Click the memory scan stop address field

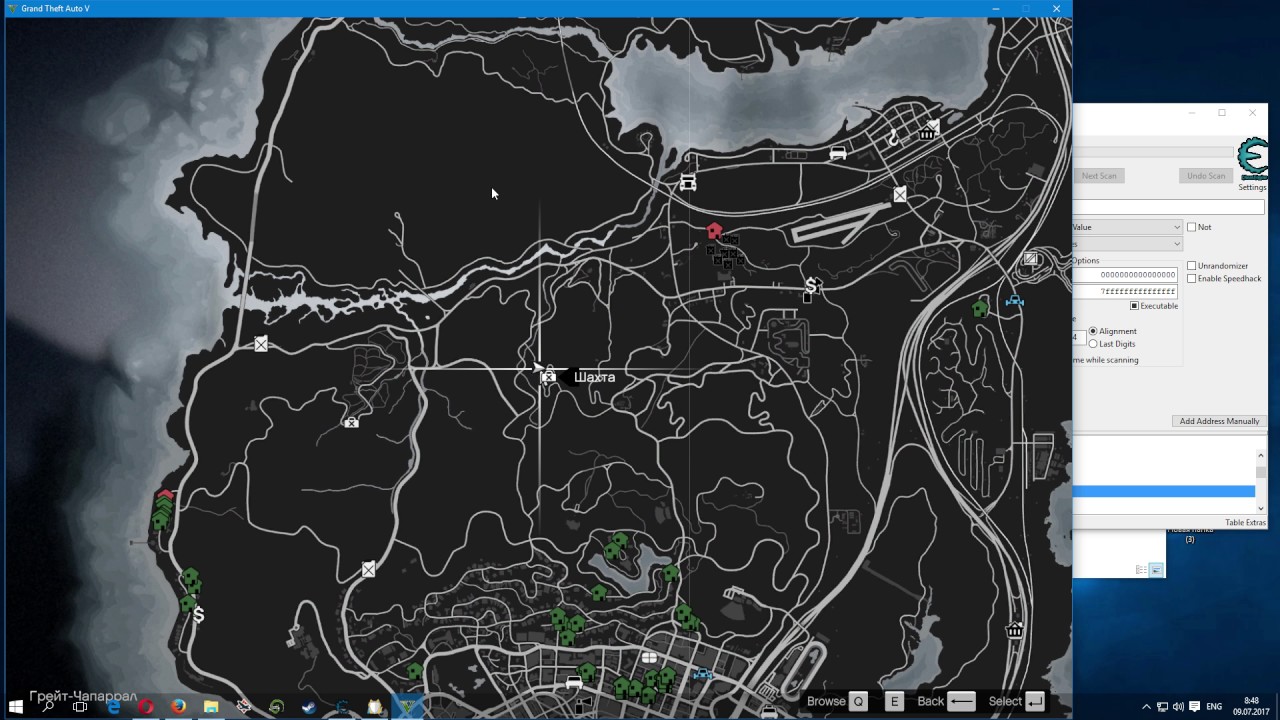coord(1127,291)
